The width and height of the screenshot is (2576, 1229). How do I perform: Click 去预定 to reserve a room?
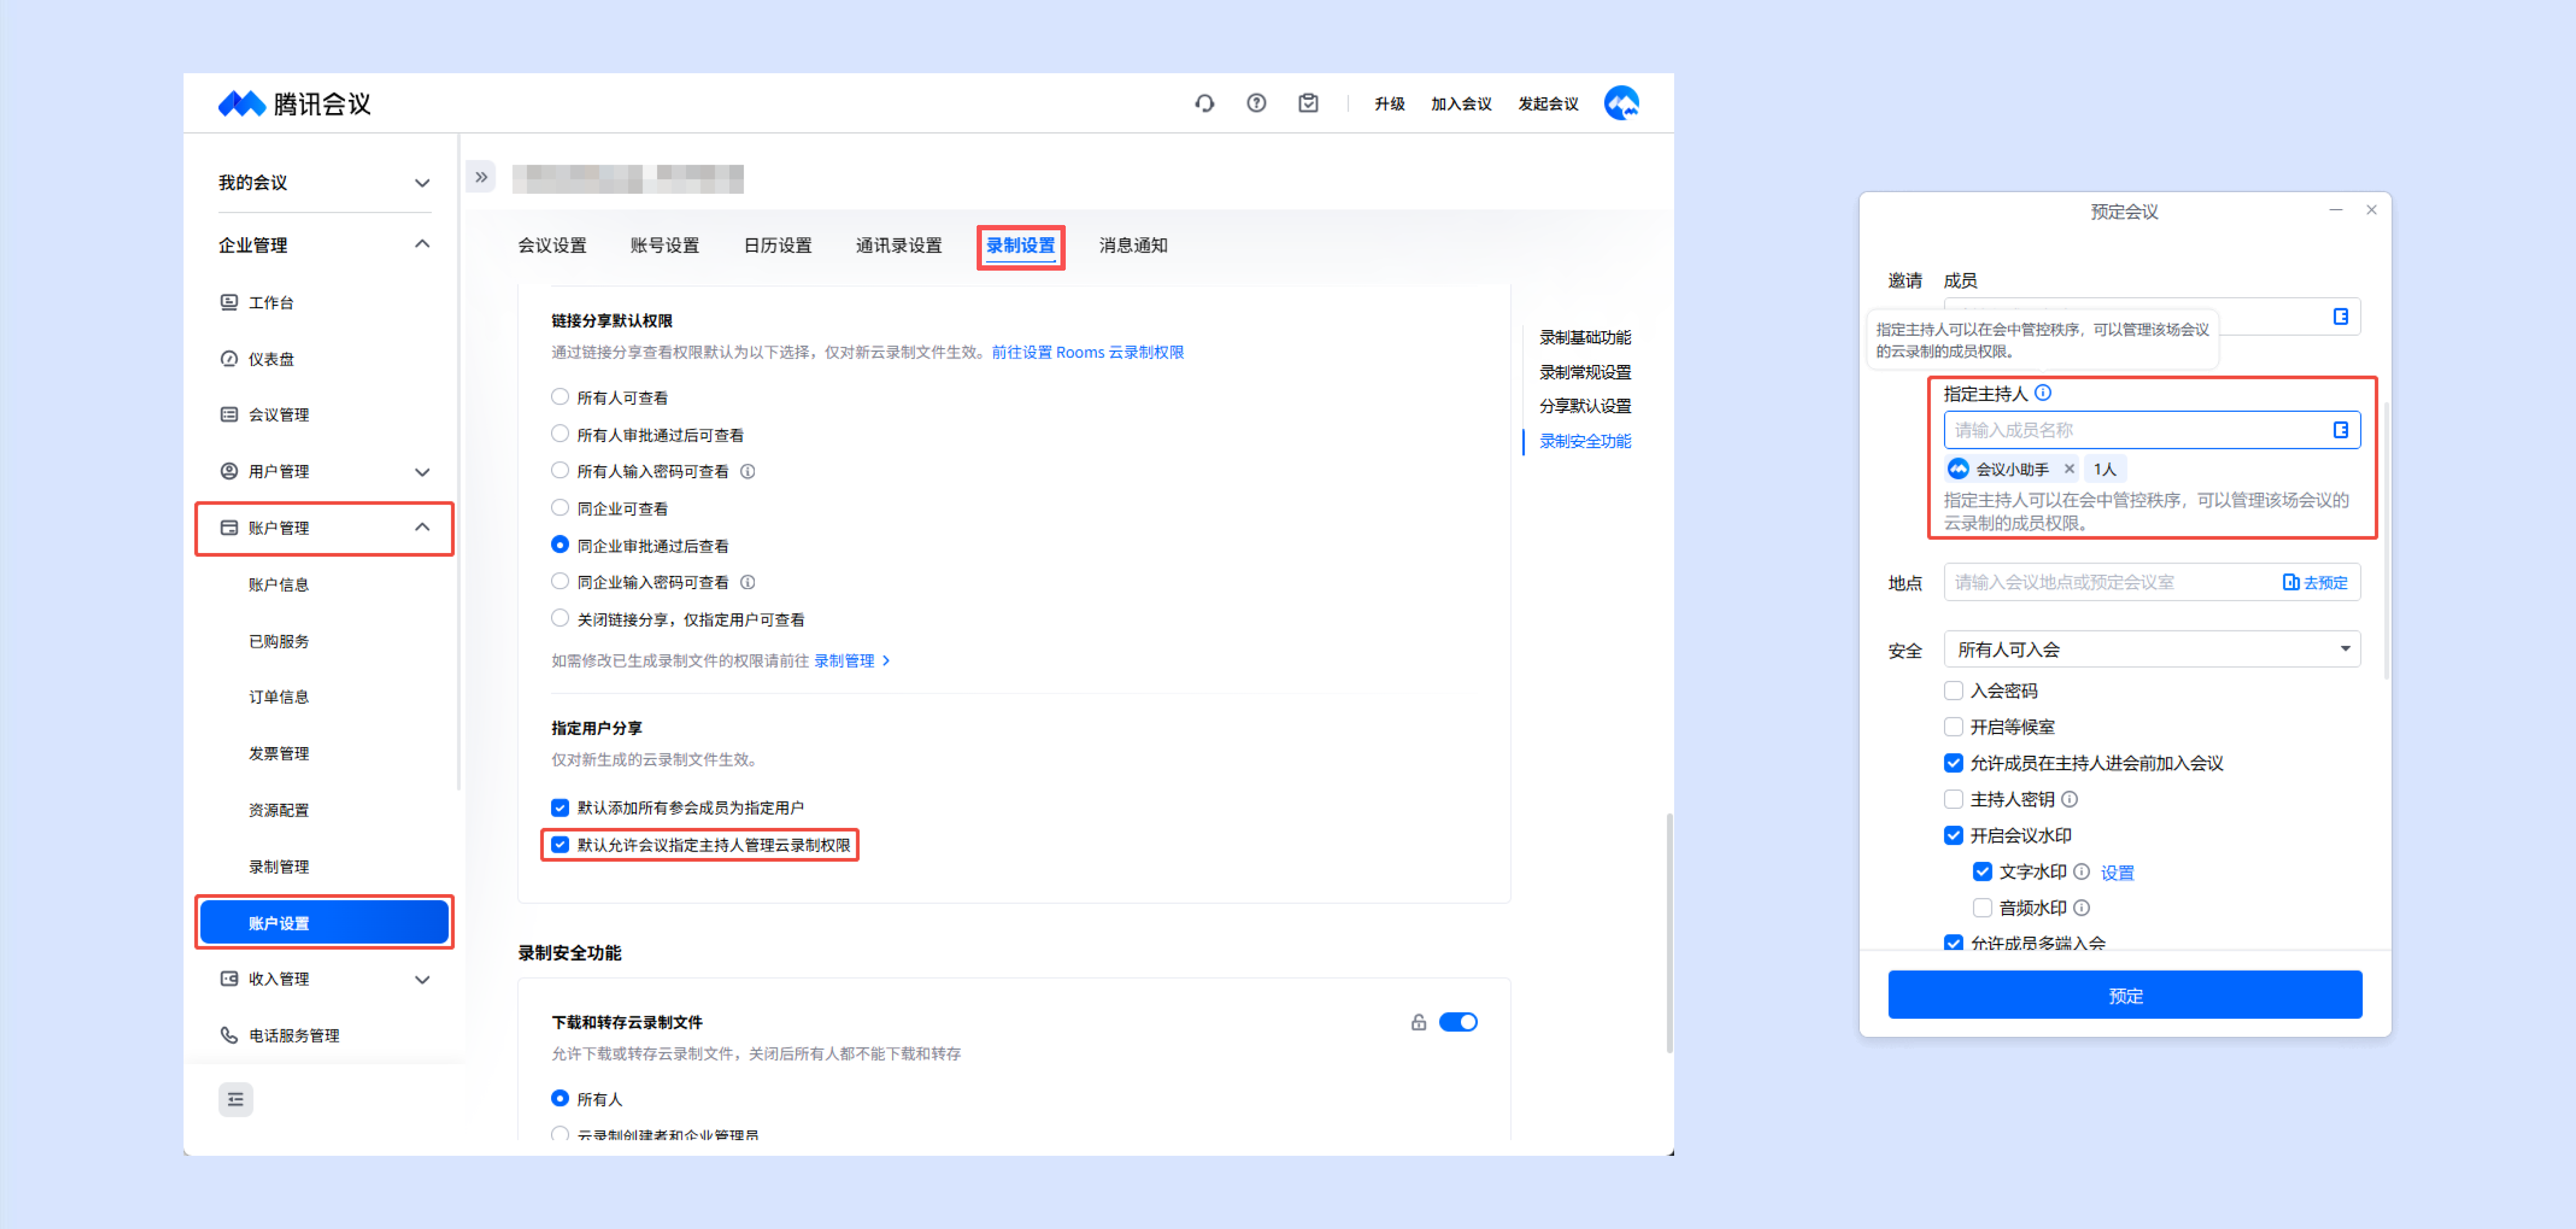coord(2315,582)
